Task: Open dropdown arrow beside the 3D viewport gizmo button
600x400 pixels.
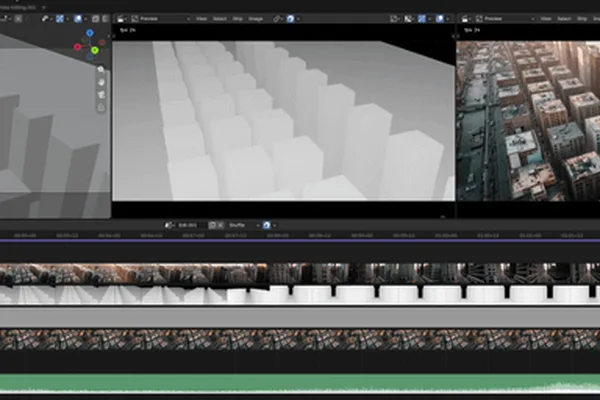Action: (x=68, y=18)
